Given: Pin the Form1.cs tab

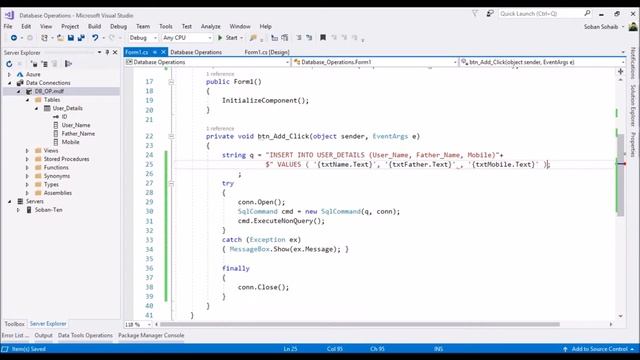Looking at the screenshot, I should 155,52.
